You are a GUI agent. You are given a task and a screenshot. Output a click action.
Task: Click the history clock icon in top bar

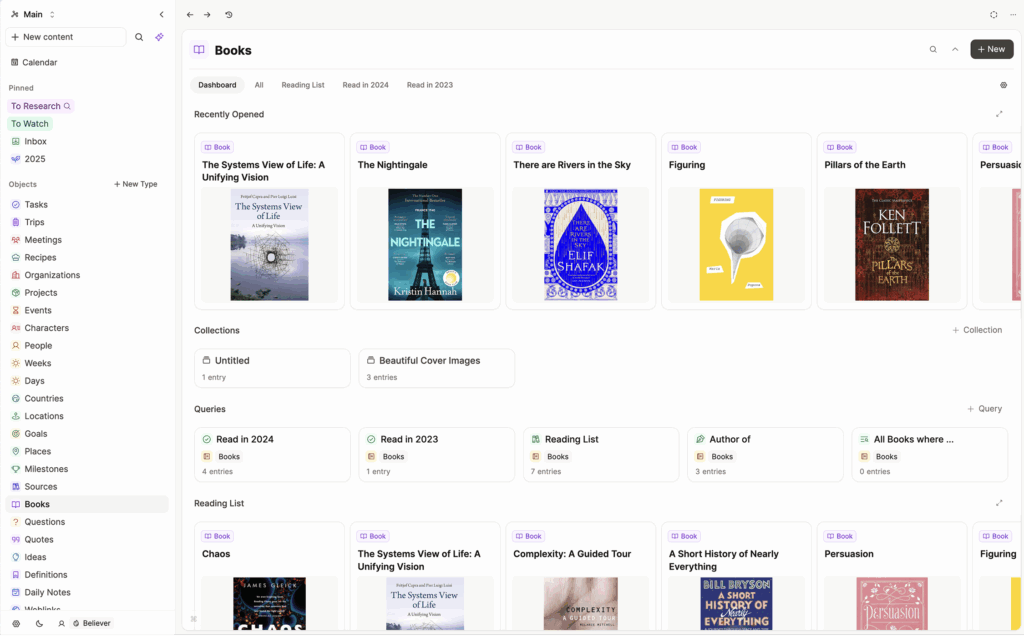click(x=229, y=15)
